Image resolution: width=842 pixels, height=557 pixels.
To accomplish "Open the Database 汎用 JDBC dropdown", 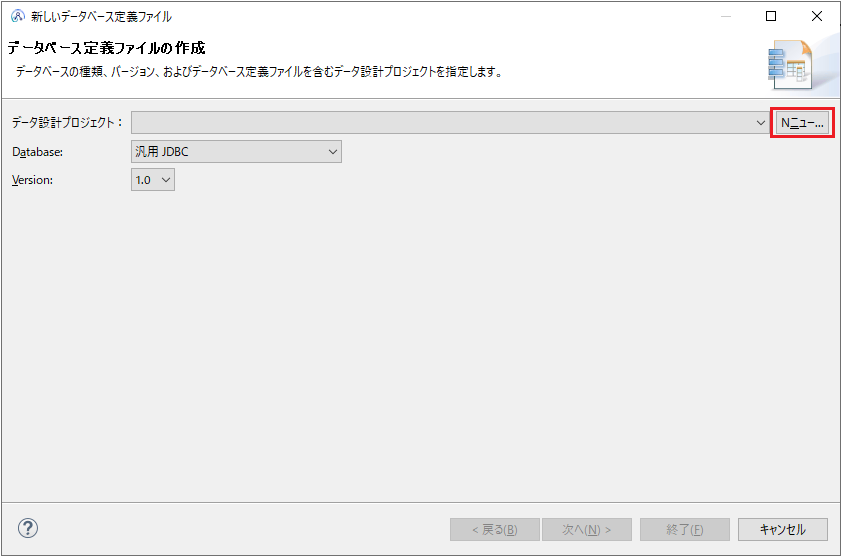I will coord(236,151).
